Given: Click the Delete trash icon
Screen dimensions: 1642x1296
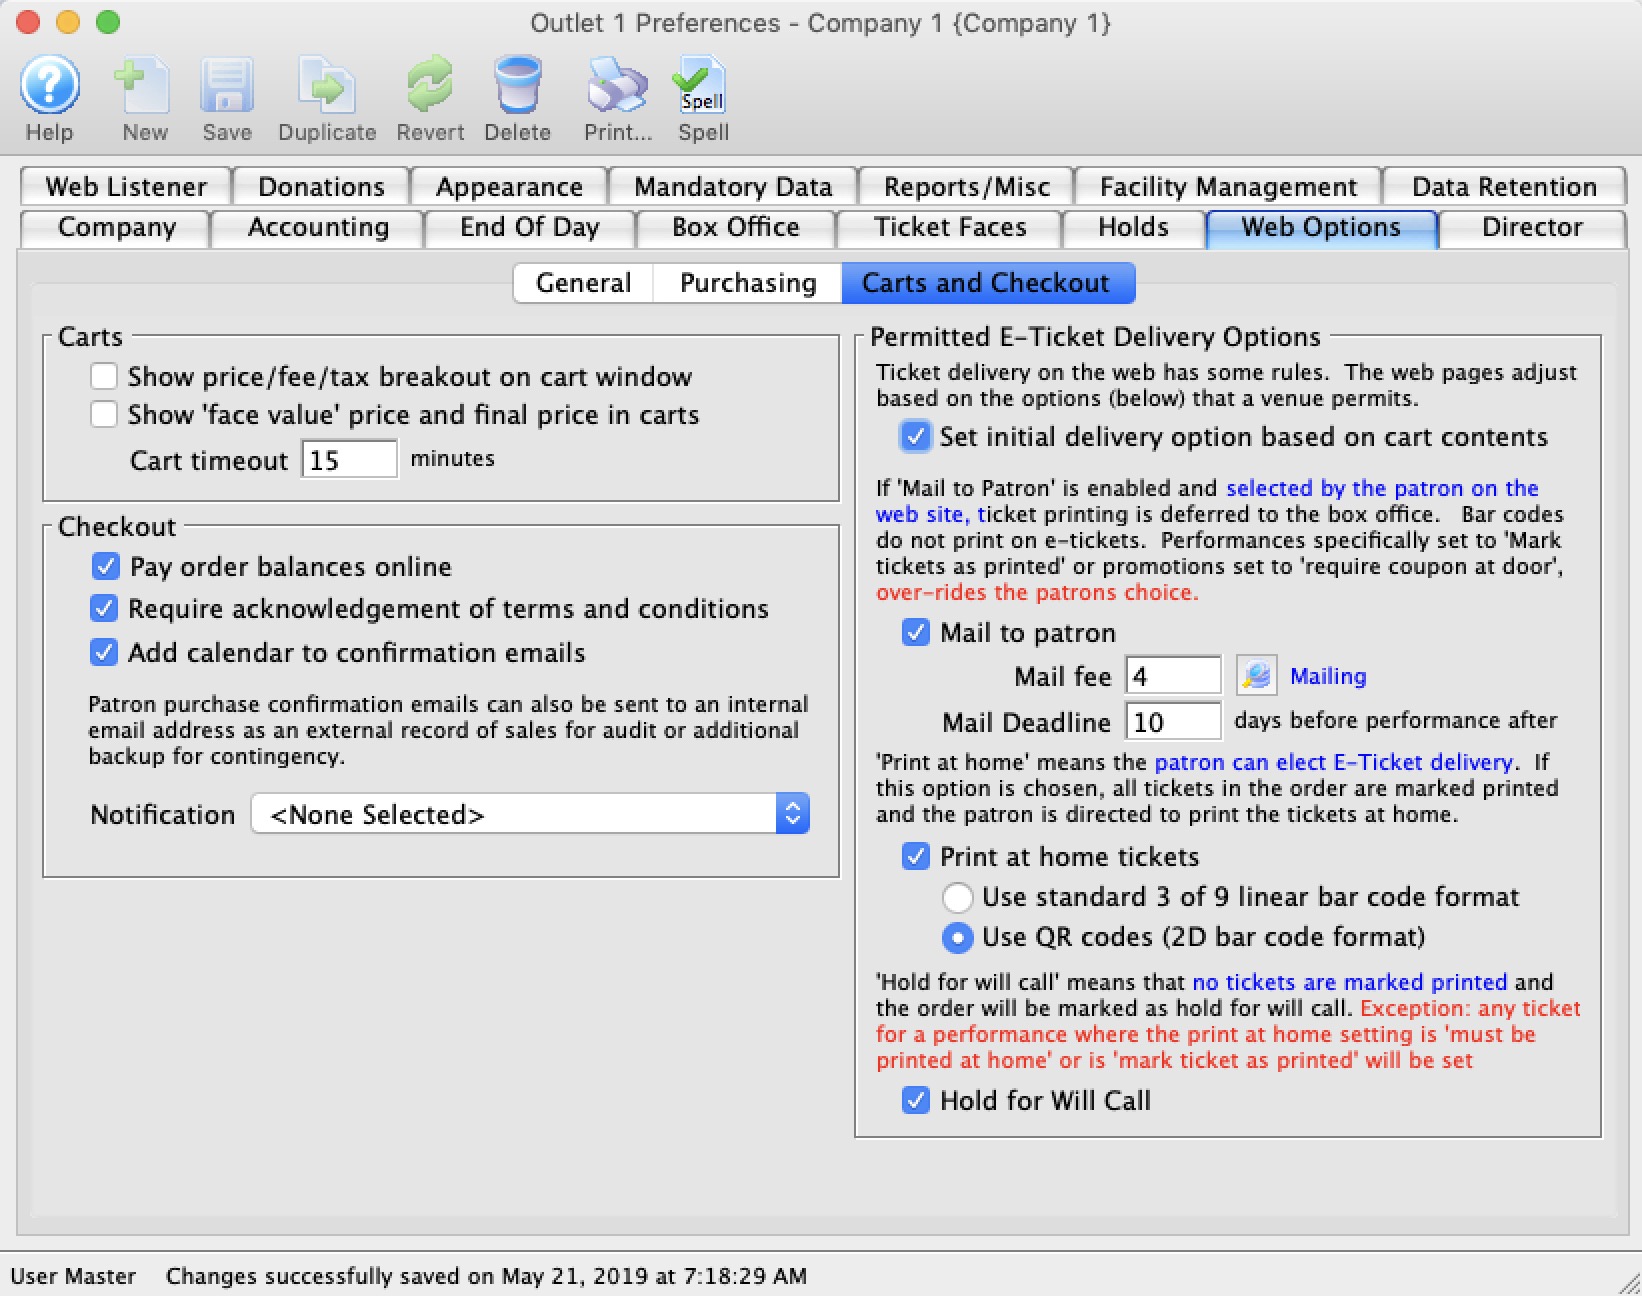Looking at the screenshot, I should tap(517, 87).
